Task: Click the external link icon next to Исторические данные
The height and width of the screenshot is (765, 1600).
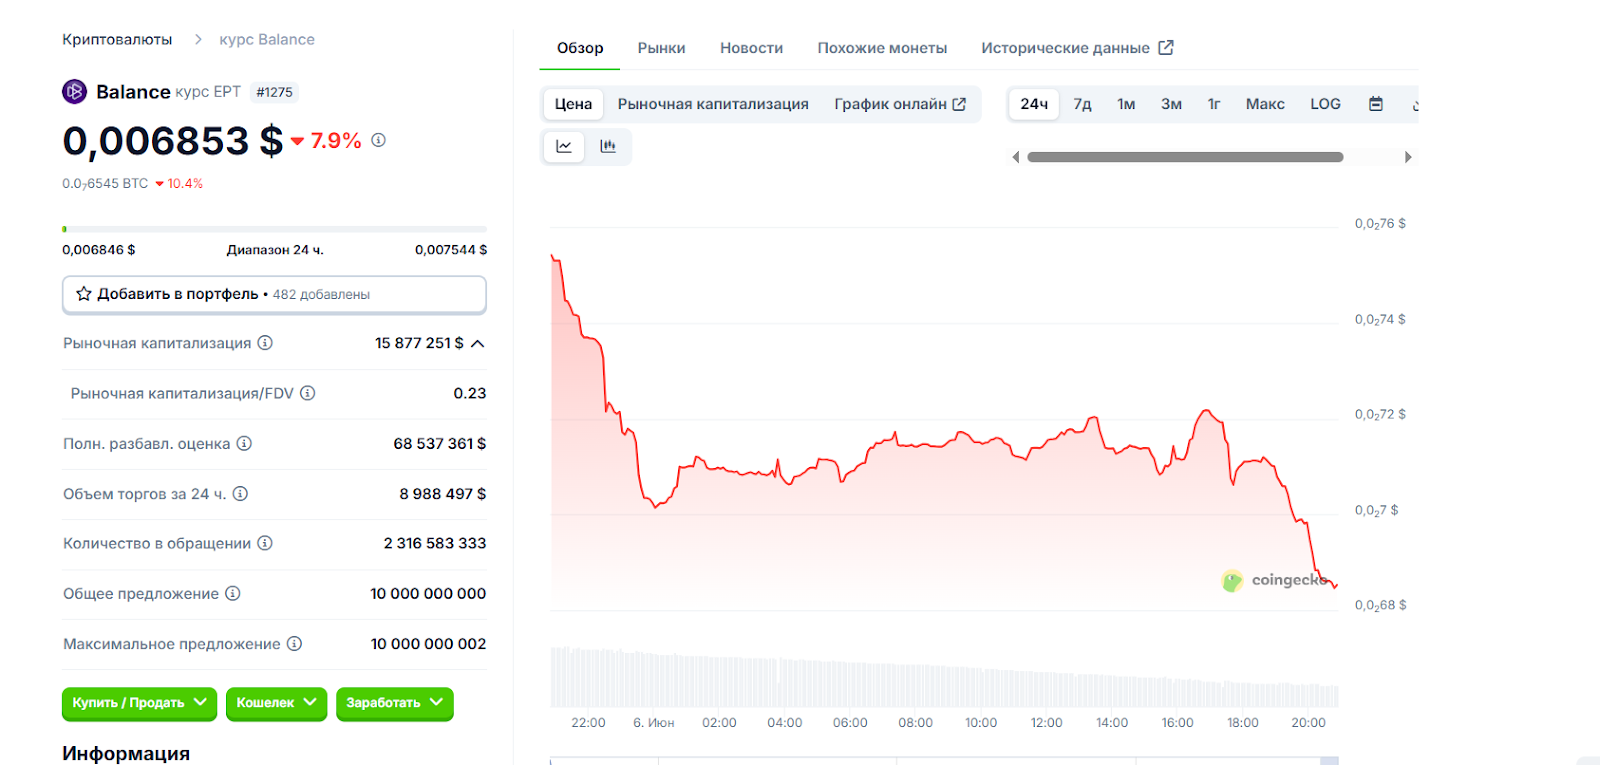Action: coord(1166,48)
